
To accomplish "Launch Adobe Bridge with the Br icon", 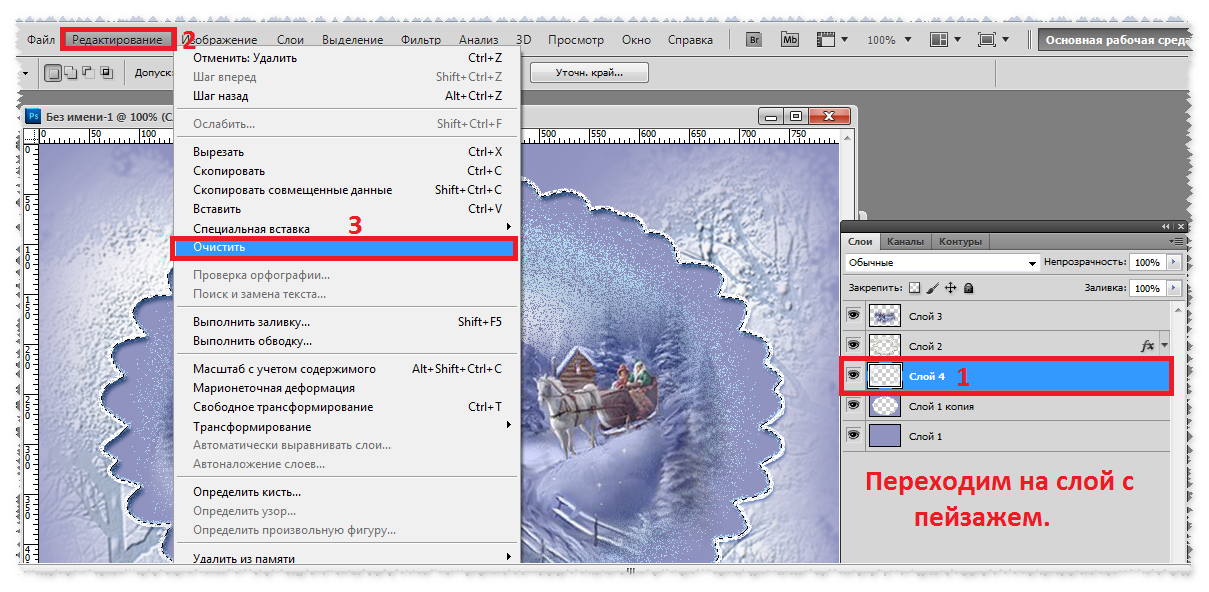I will [755, 40].
